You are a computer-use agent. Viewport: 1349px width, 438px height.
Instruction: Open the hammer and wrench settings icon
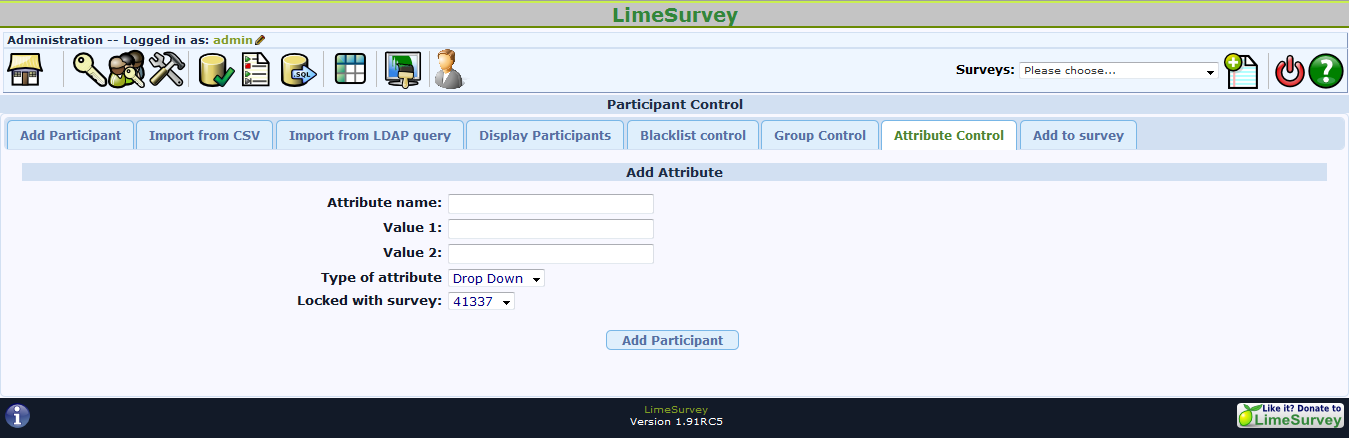166,71
